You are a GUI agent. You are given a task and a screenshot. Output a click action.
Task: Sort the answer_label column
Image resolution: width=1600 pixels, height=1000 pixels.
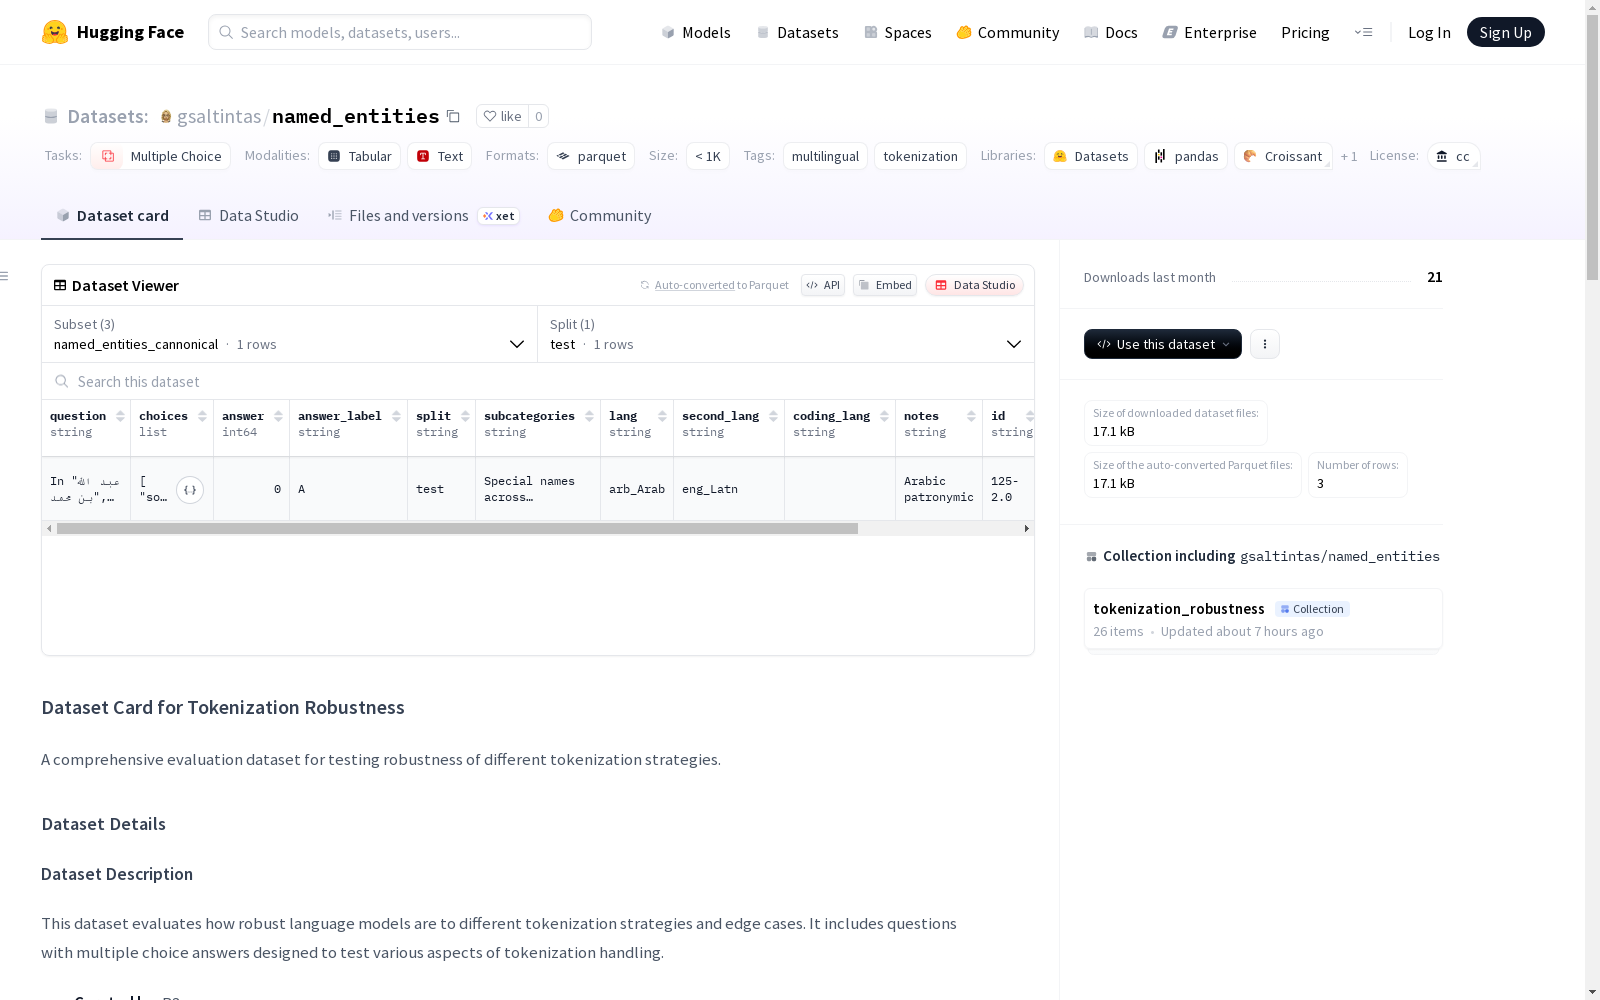396,416
